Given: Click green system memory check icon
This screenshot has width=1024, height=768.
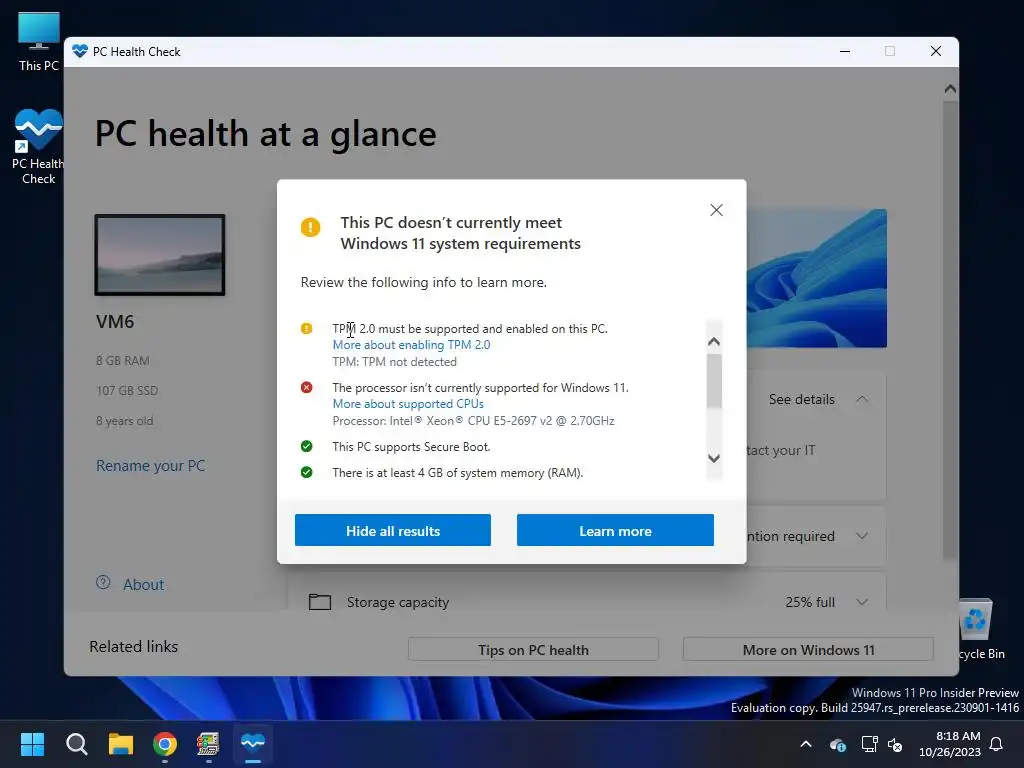Looking at the screenshot, I should pos(306,472).
